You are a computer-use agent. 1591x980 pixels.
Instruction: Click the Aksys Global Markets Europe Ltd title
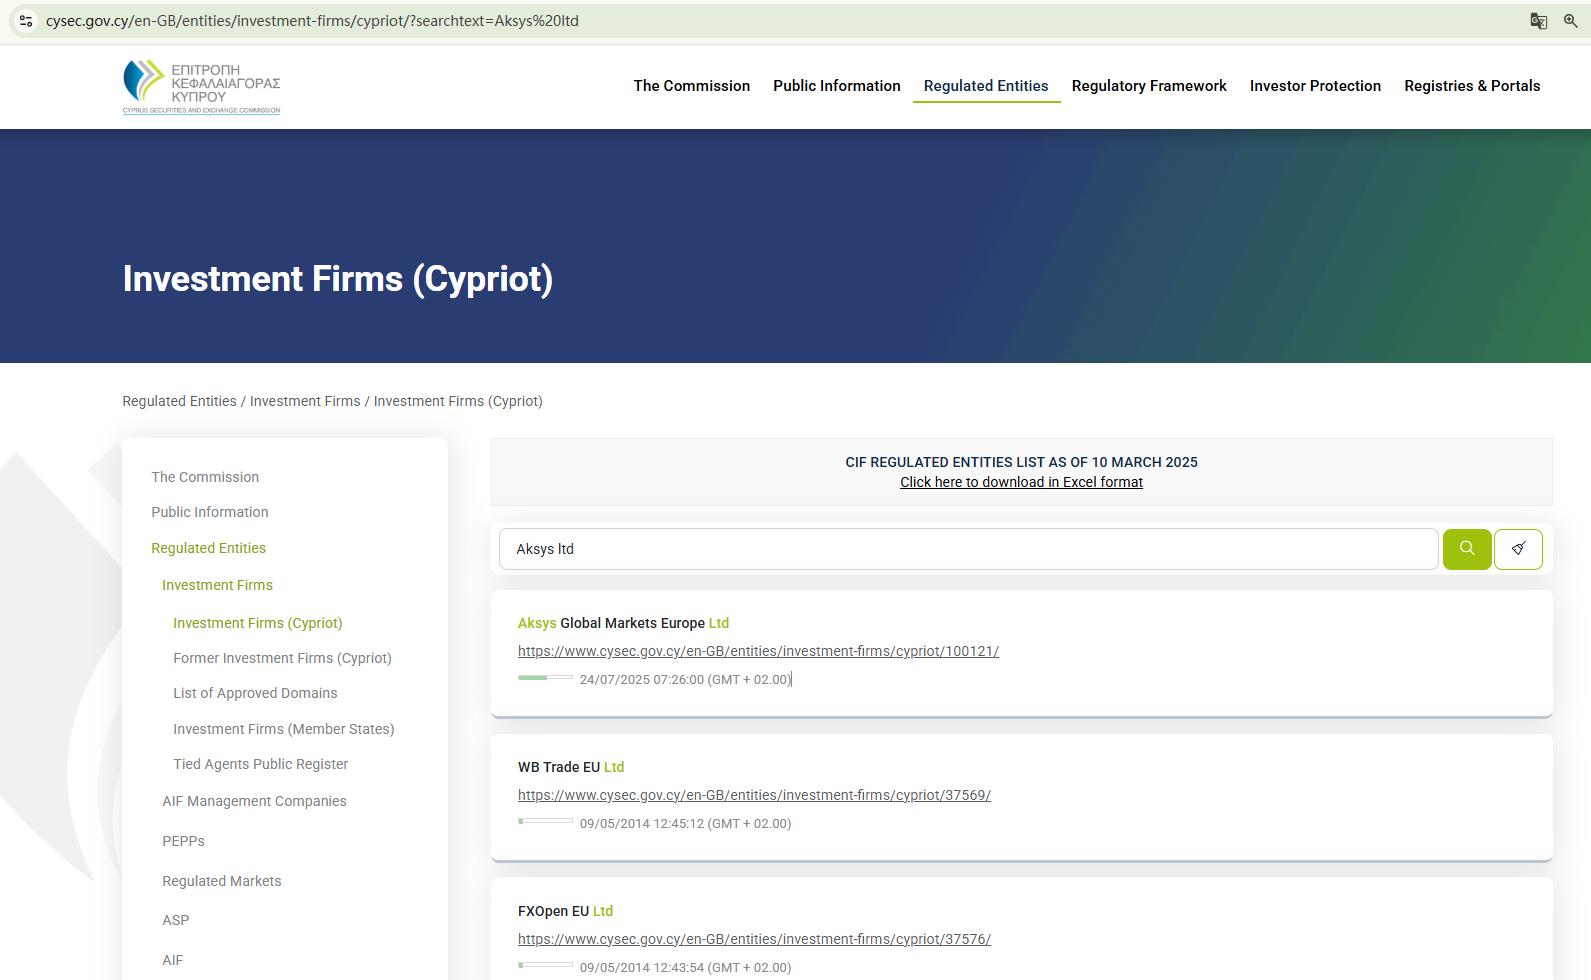click(623, 623)
